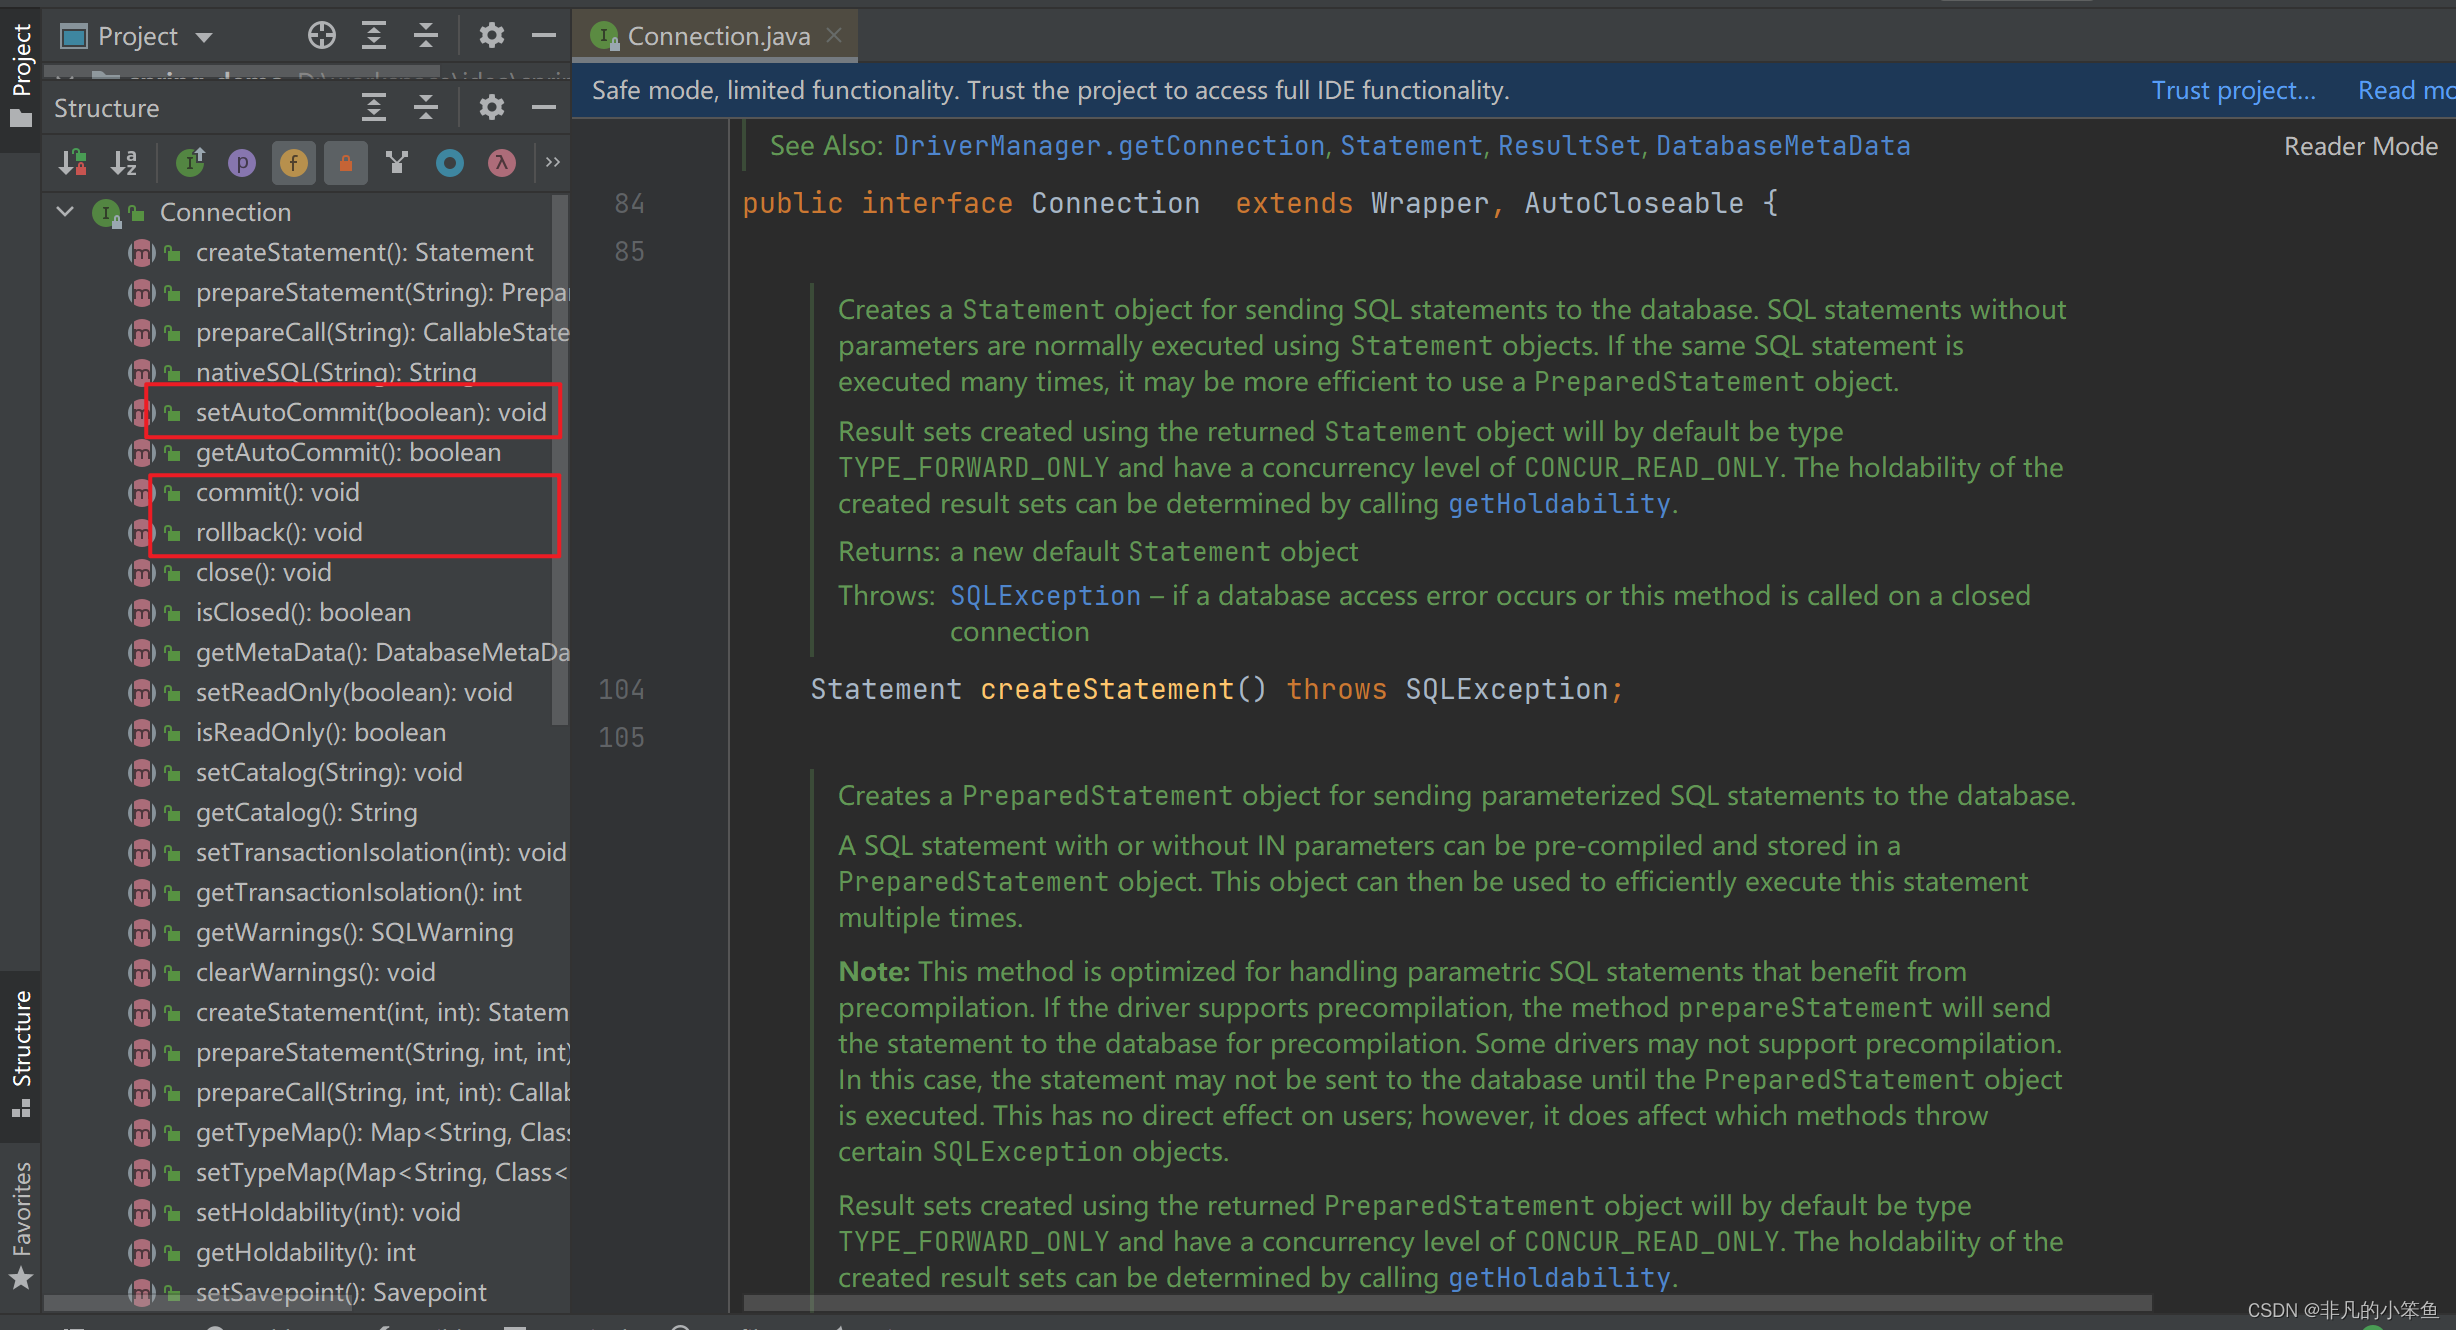Select setHoldability(int): void item
Viewport: 2456px width, 1330px height.
point(328,1212)
